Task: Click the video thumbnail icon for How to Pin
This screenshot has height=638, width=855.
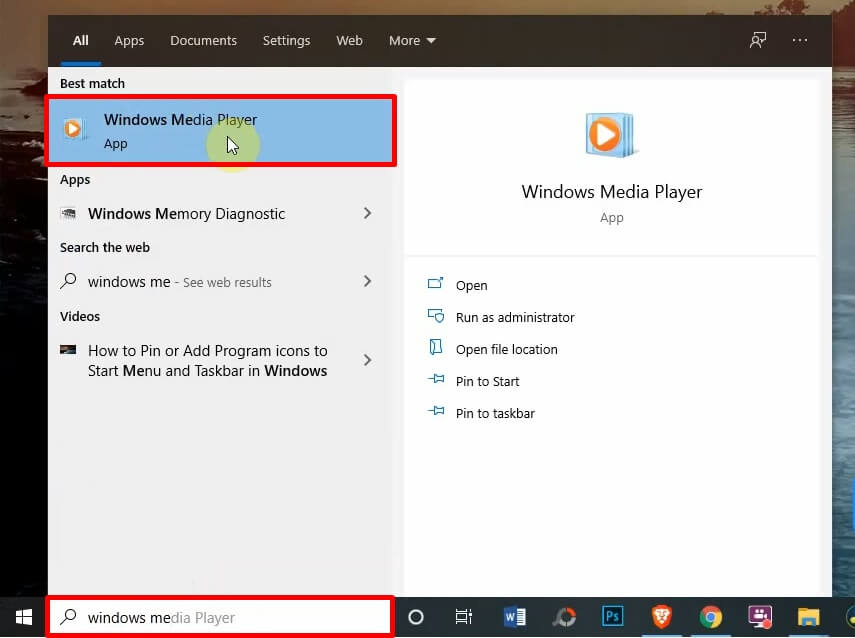Action: click(x=68, y=350)
